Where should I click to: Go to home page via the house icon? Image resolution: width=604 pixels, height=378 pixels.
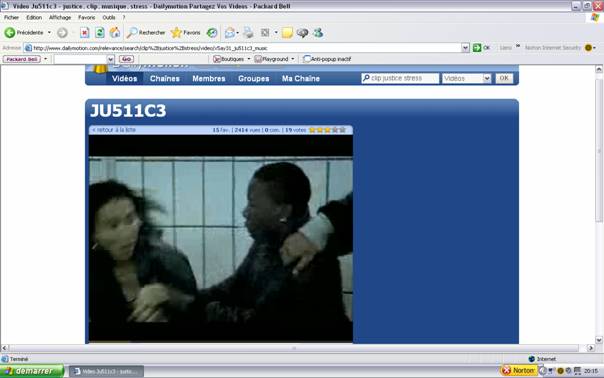[115, 33]
